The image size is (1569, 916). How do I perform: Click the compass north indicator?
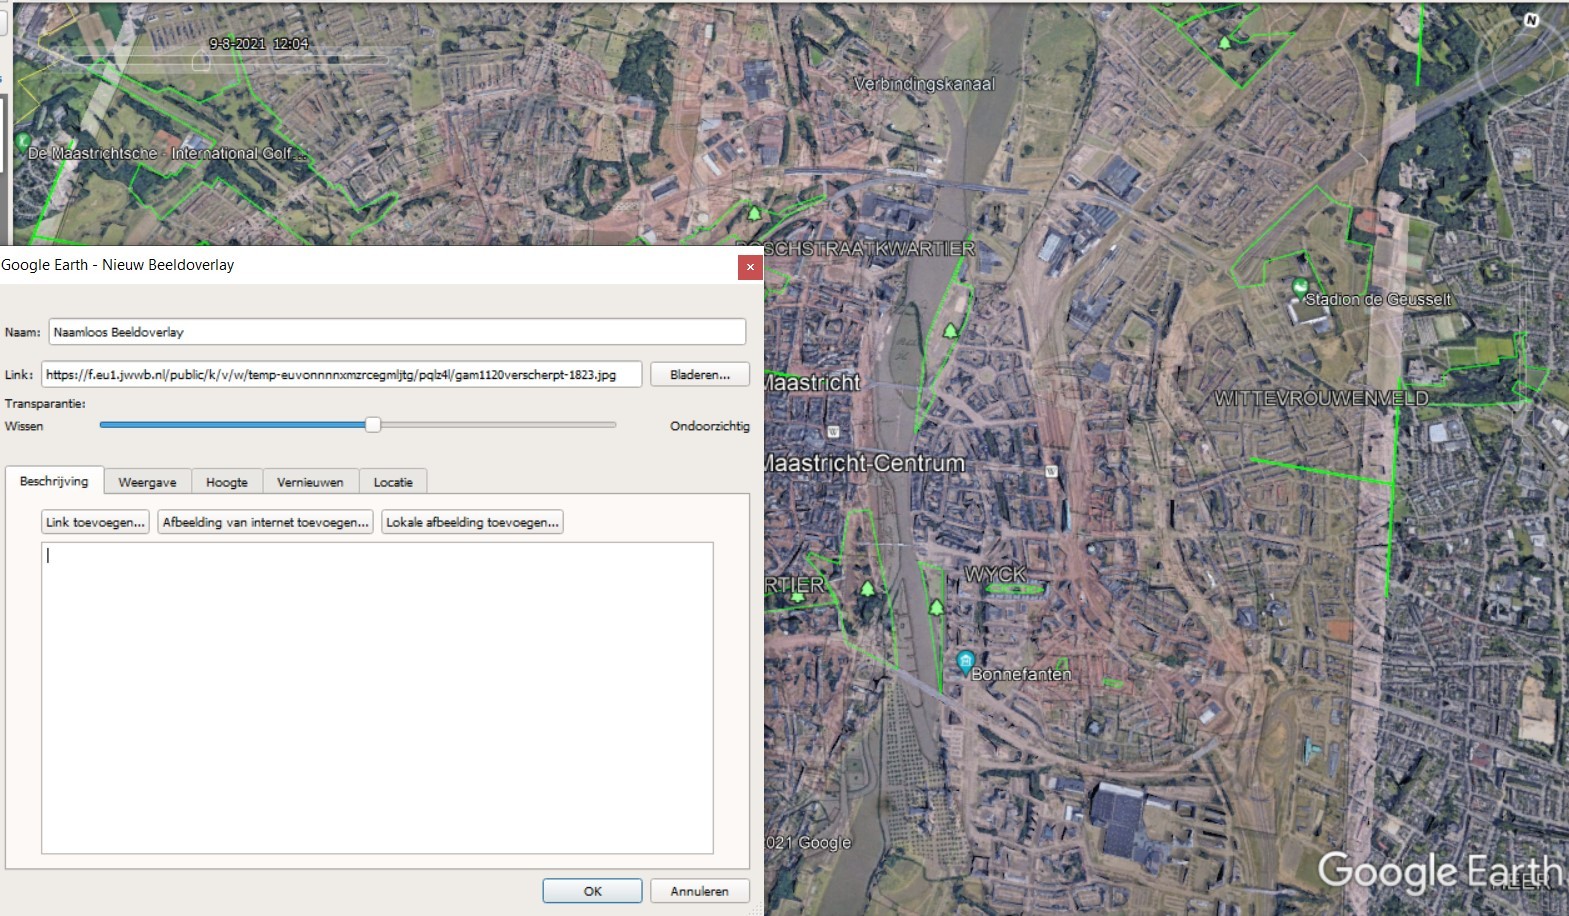1530,20
